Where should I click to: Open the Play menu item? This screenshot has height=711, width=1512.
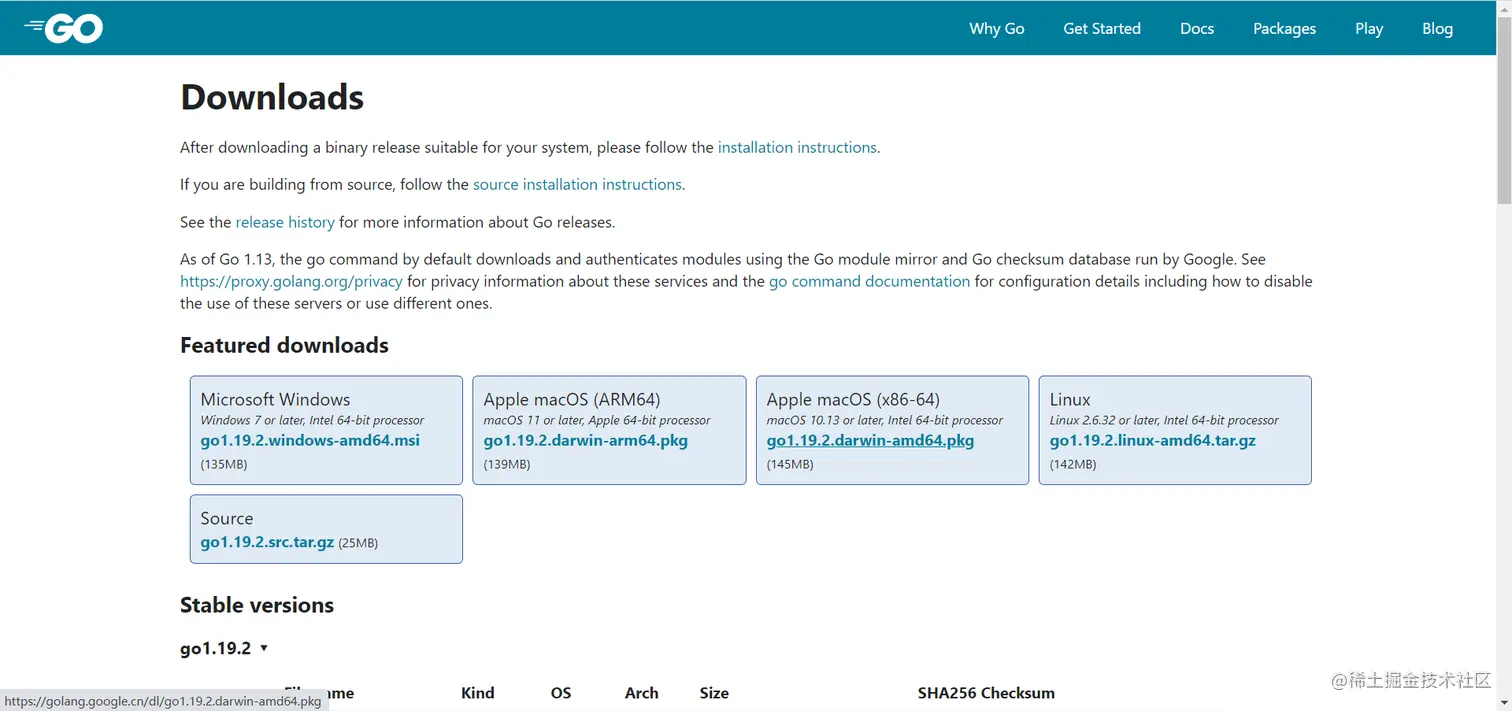pos(1369,28)
